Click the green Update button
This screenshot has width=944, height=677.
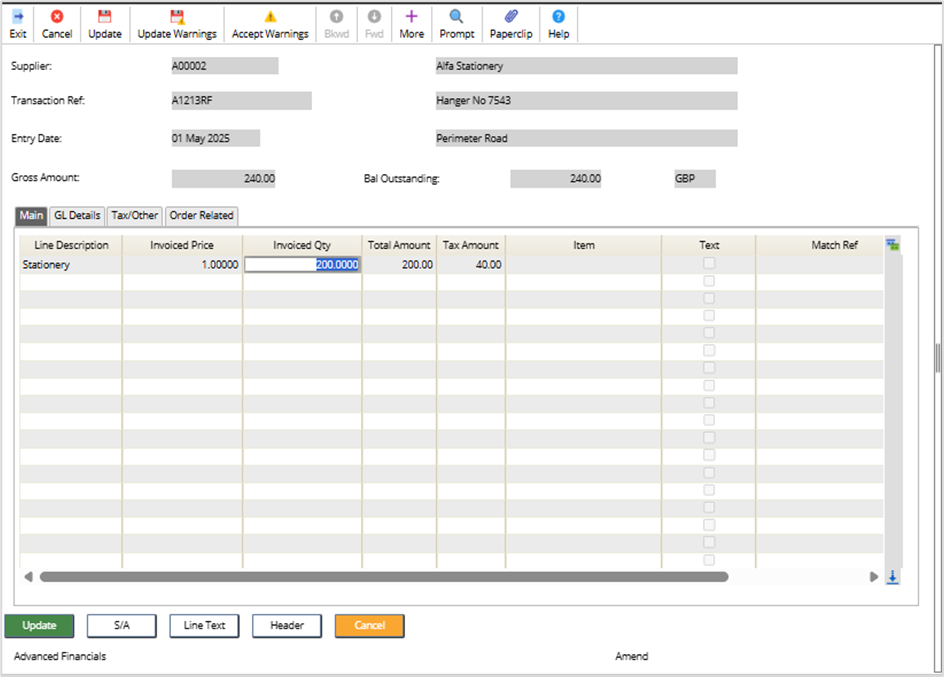click(39, 626)
